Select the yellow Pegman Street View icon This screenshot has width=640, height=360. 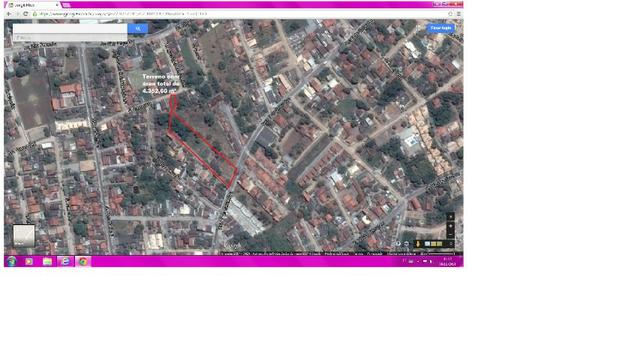click(x=418, y=244)
